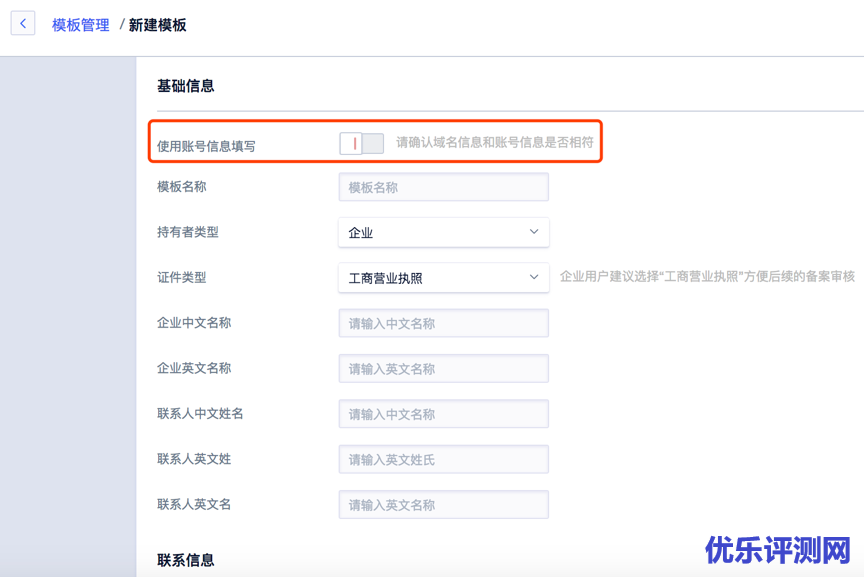Focus the 模板名称 input field

[x=443, y=187]
